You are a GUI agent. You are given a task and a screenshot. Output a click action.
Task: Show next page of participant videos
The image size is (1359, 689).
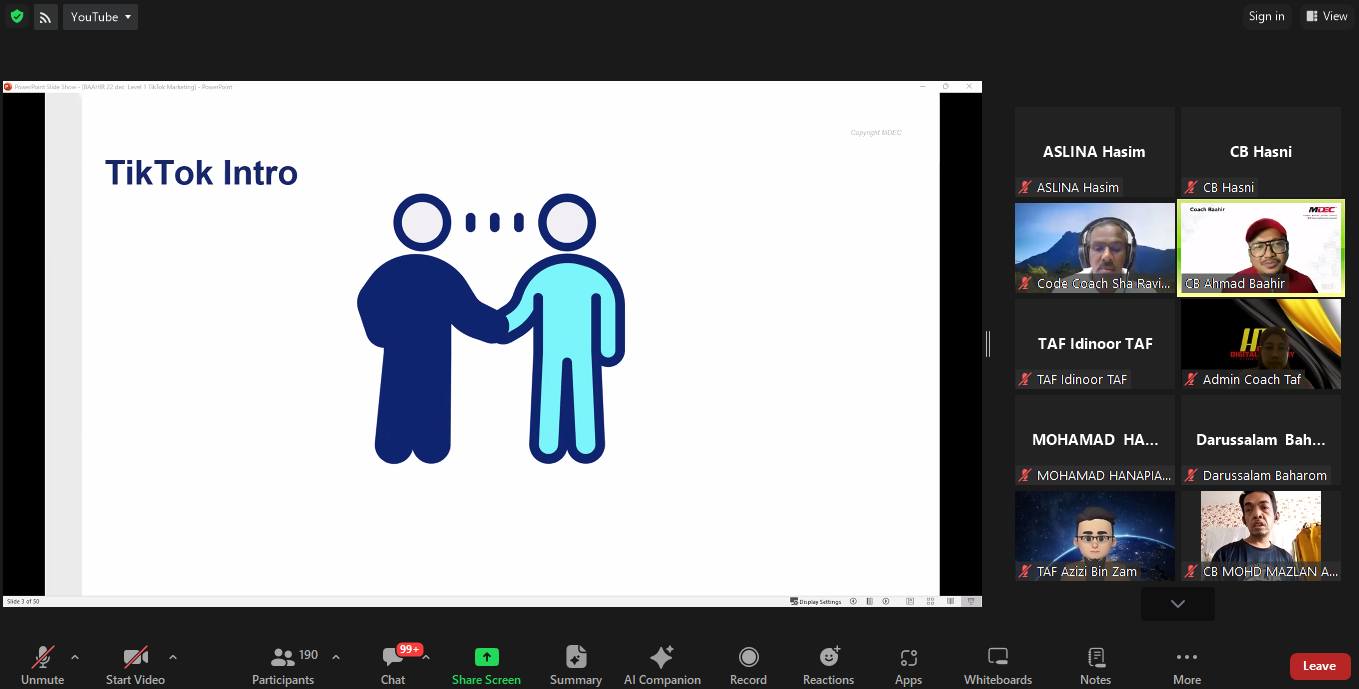(x=1178, y=603)
